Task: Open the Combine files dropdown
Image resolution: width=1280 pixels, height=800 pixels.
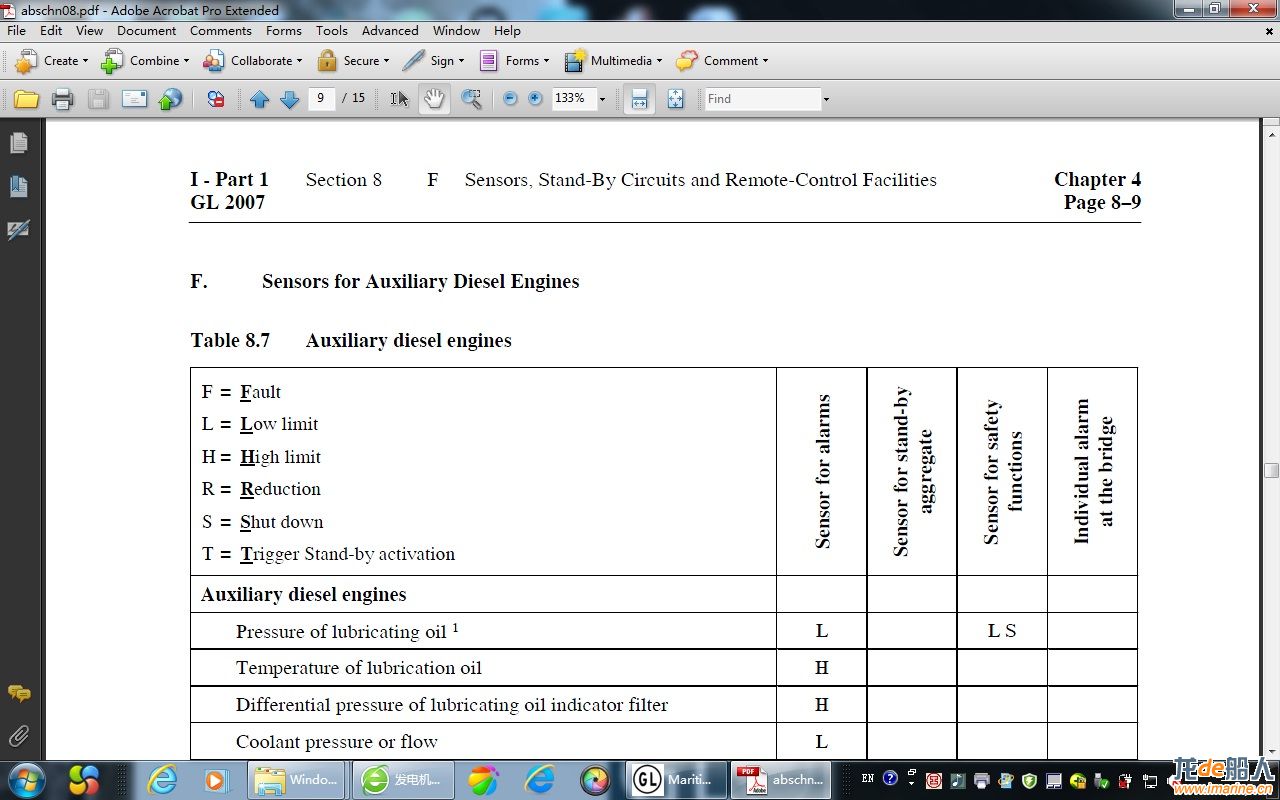Action: 146,61
